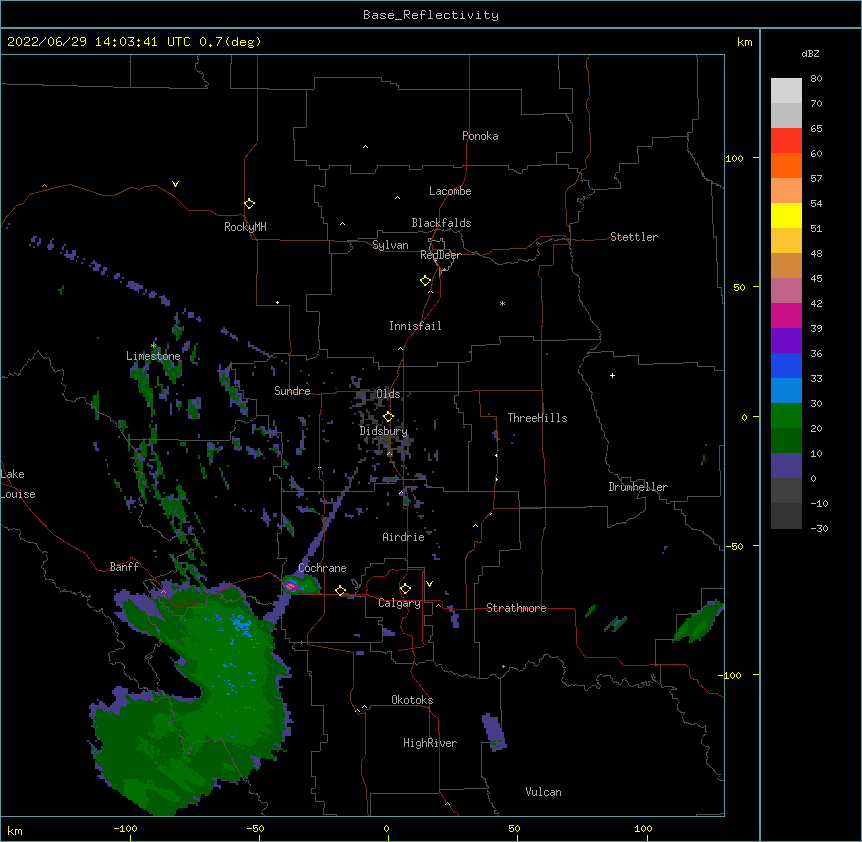Select the yellow V marker east of Calgary
Viewport: 862px width, 842px height.
[429, 584]
